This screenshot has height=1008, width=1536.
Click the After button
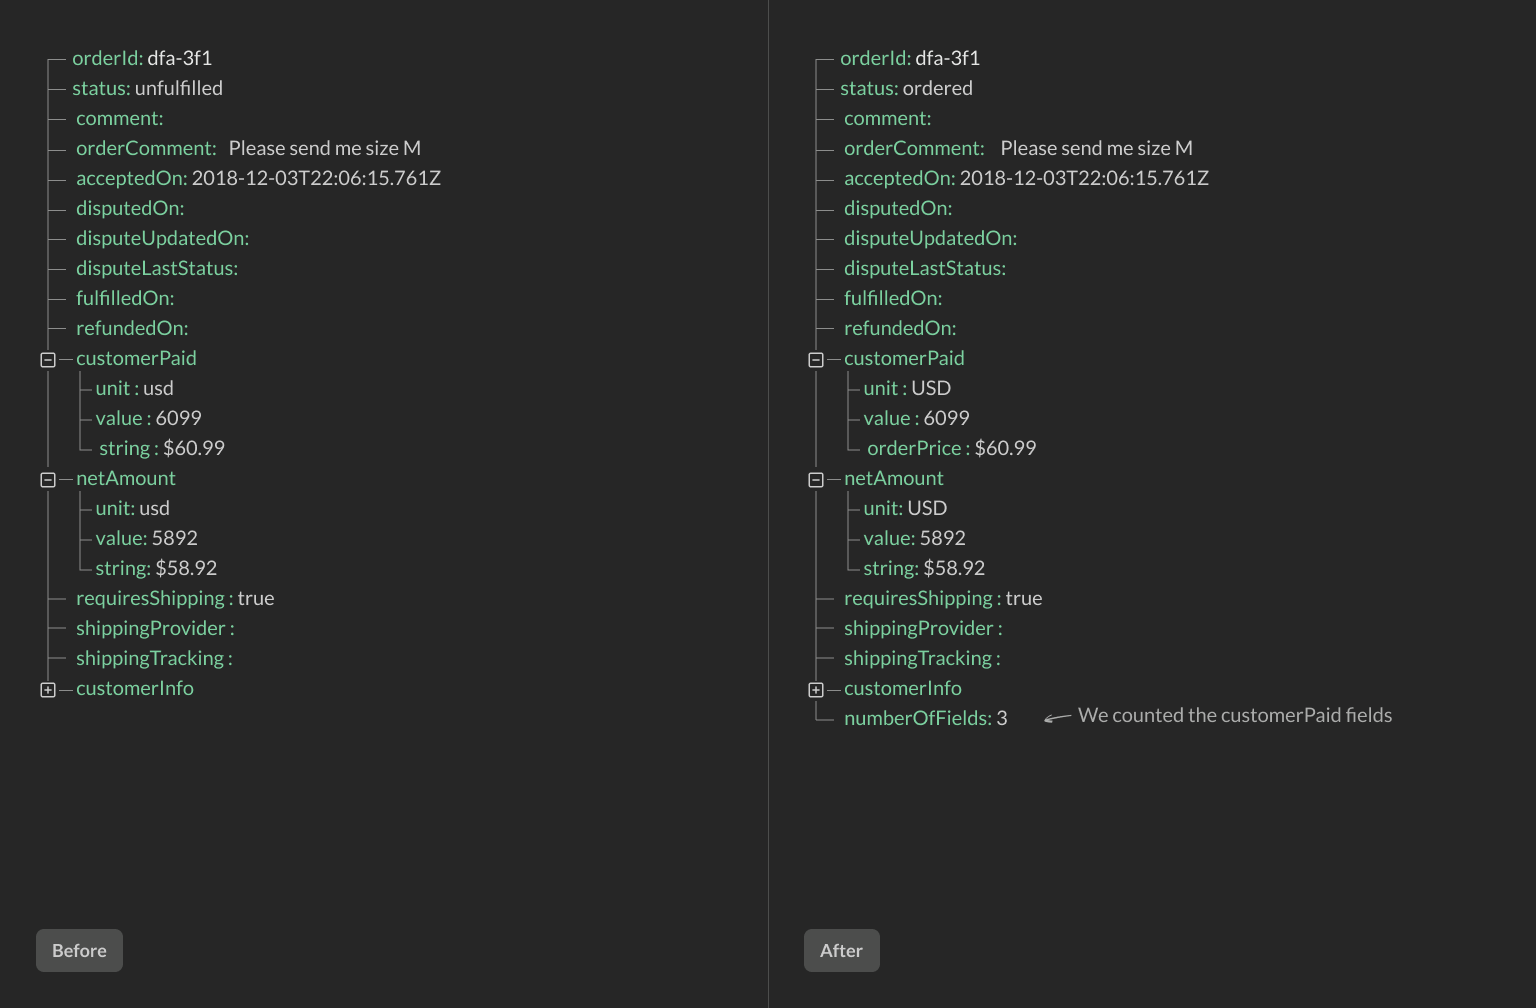click(841, 950)
